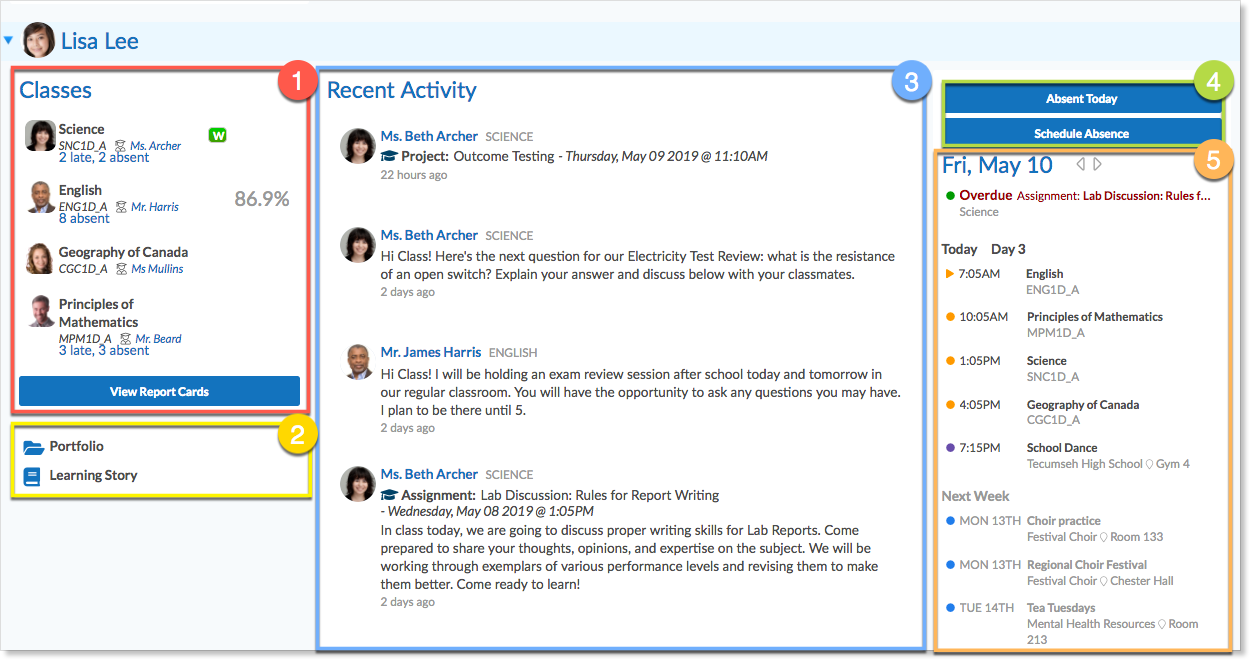Click the Geography of Canada class teacher photo

[x=40, y=259]
